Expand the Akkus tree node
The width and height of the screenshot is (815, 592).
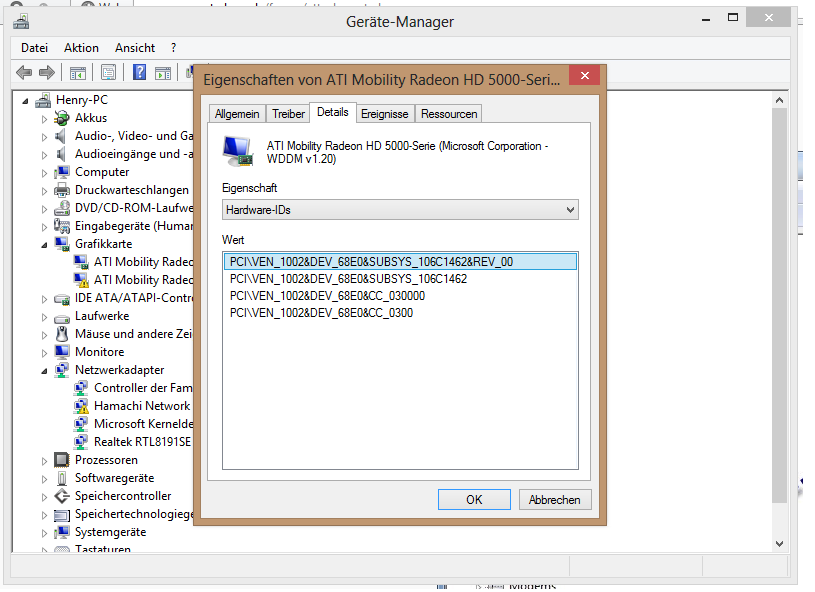(x=44, y=119)
